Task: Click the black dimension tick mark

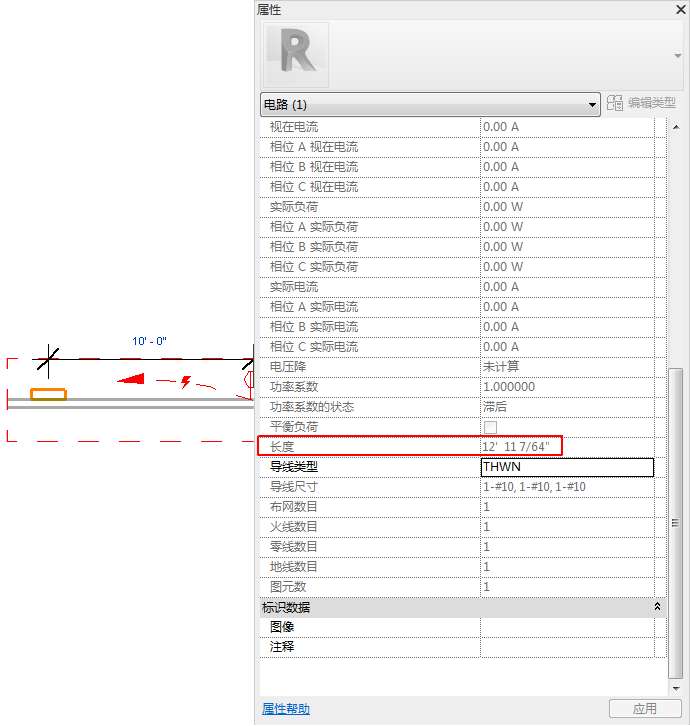Action: click(48, 358)
